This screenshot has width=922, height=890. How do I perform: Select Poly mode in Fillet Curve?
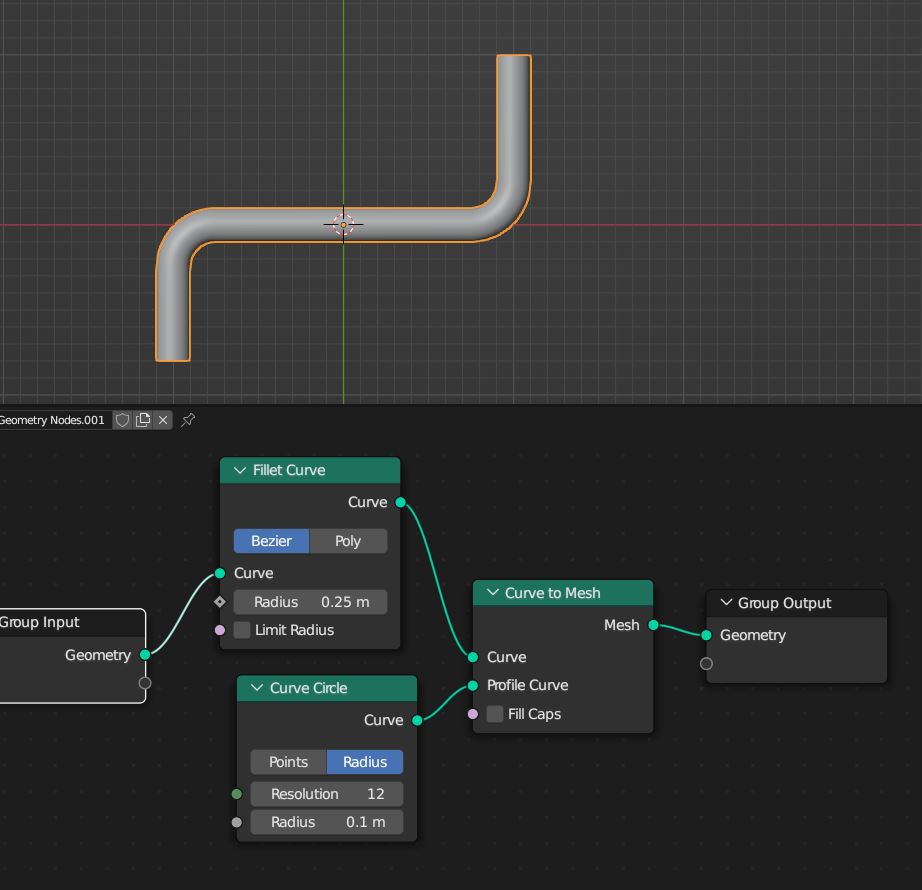[348, 541]
